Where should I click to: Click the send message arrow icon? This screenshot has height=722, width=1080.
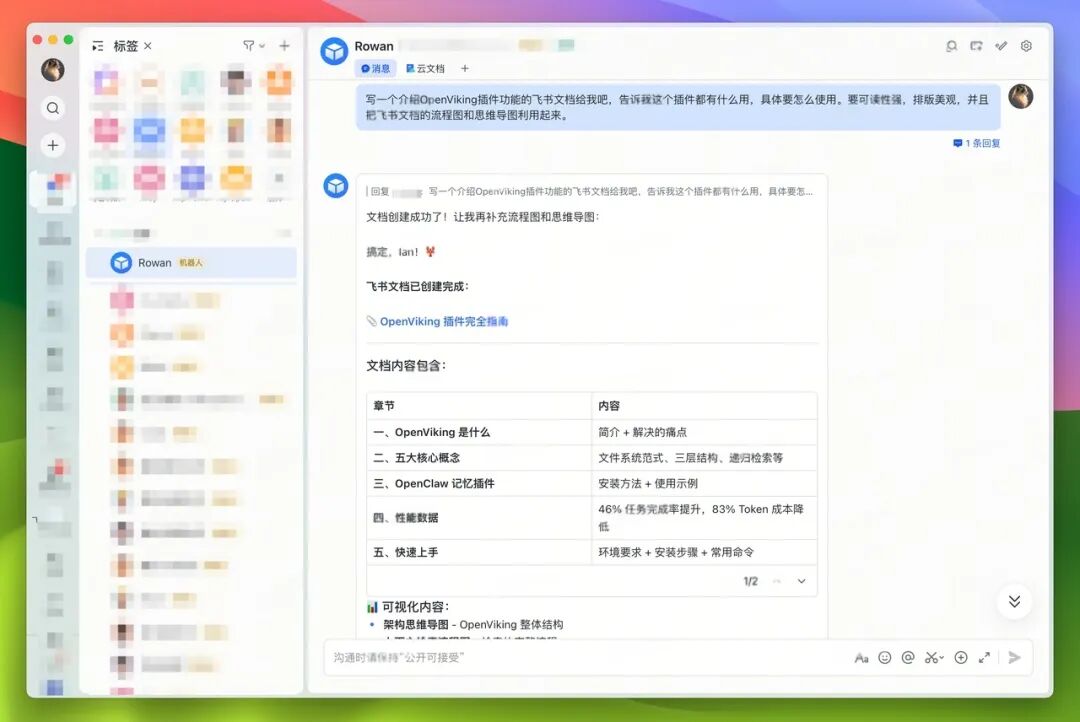(1015, 658)
